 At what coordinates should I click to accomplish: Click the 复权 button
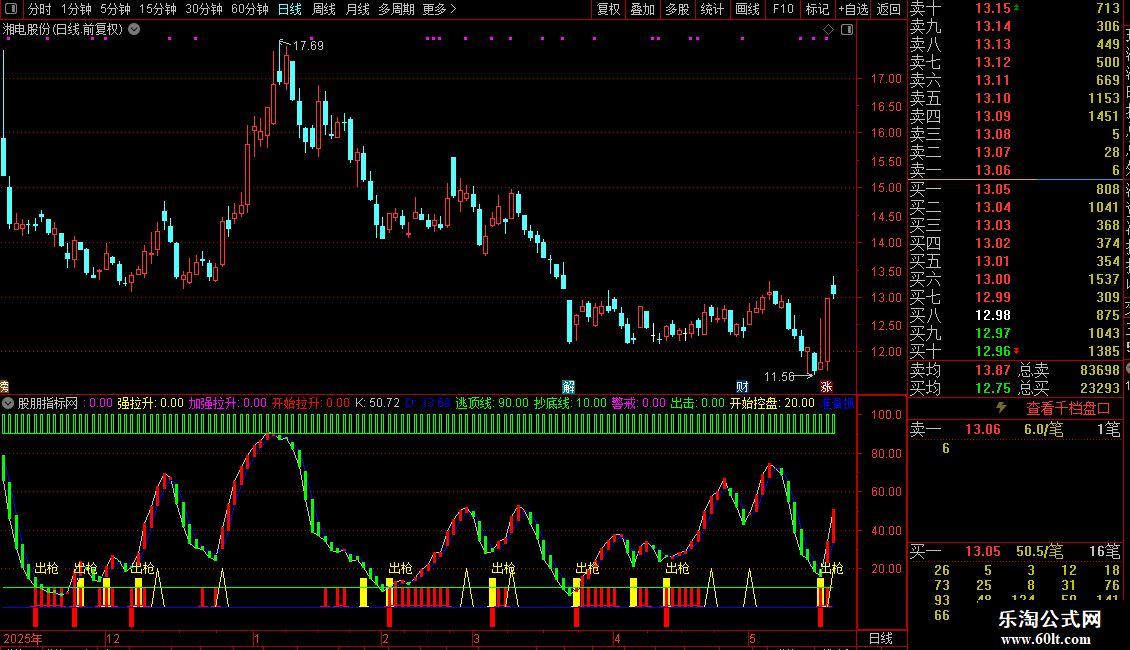(x=608, y=9)
